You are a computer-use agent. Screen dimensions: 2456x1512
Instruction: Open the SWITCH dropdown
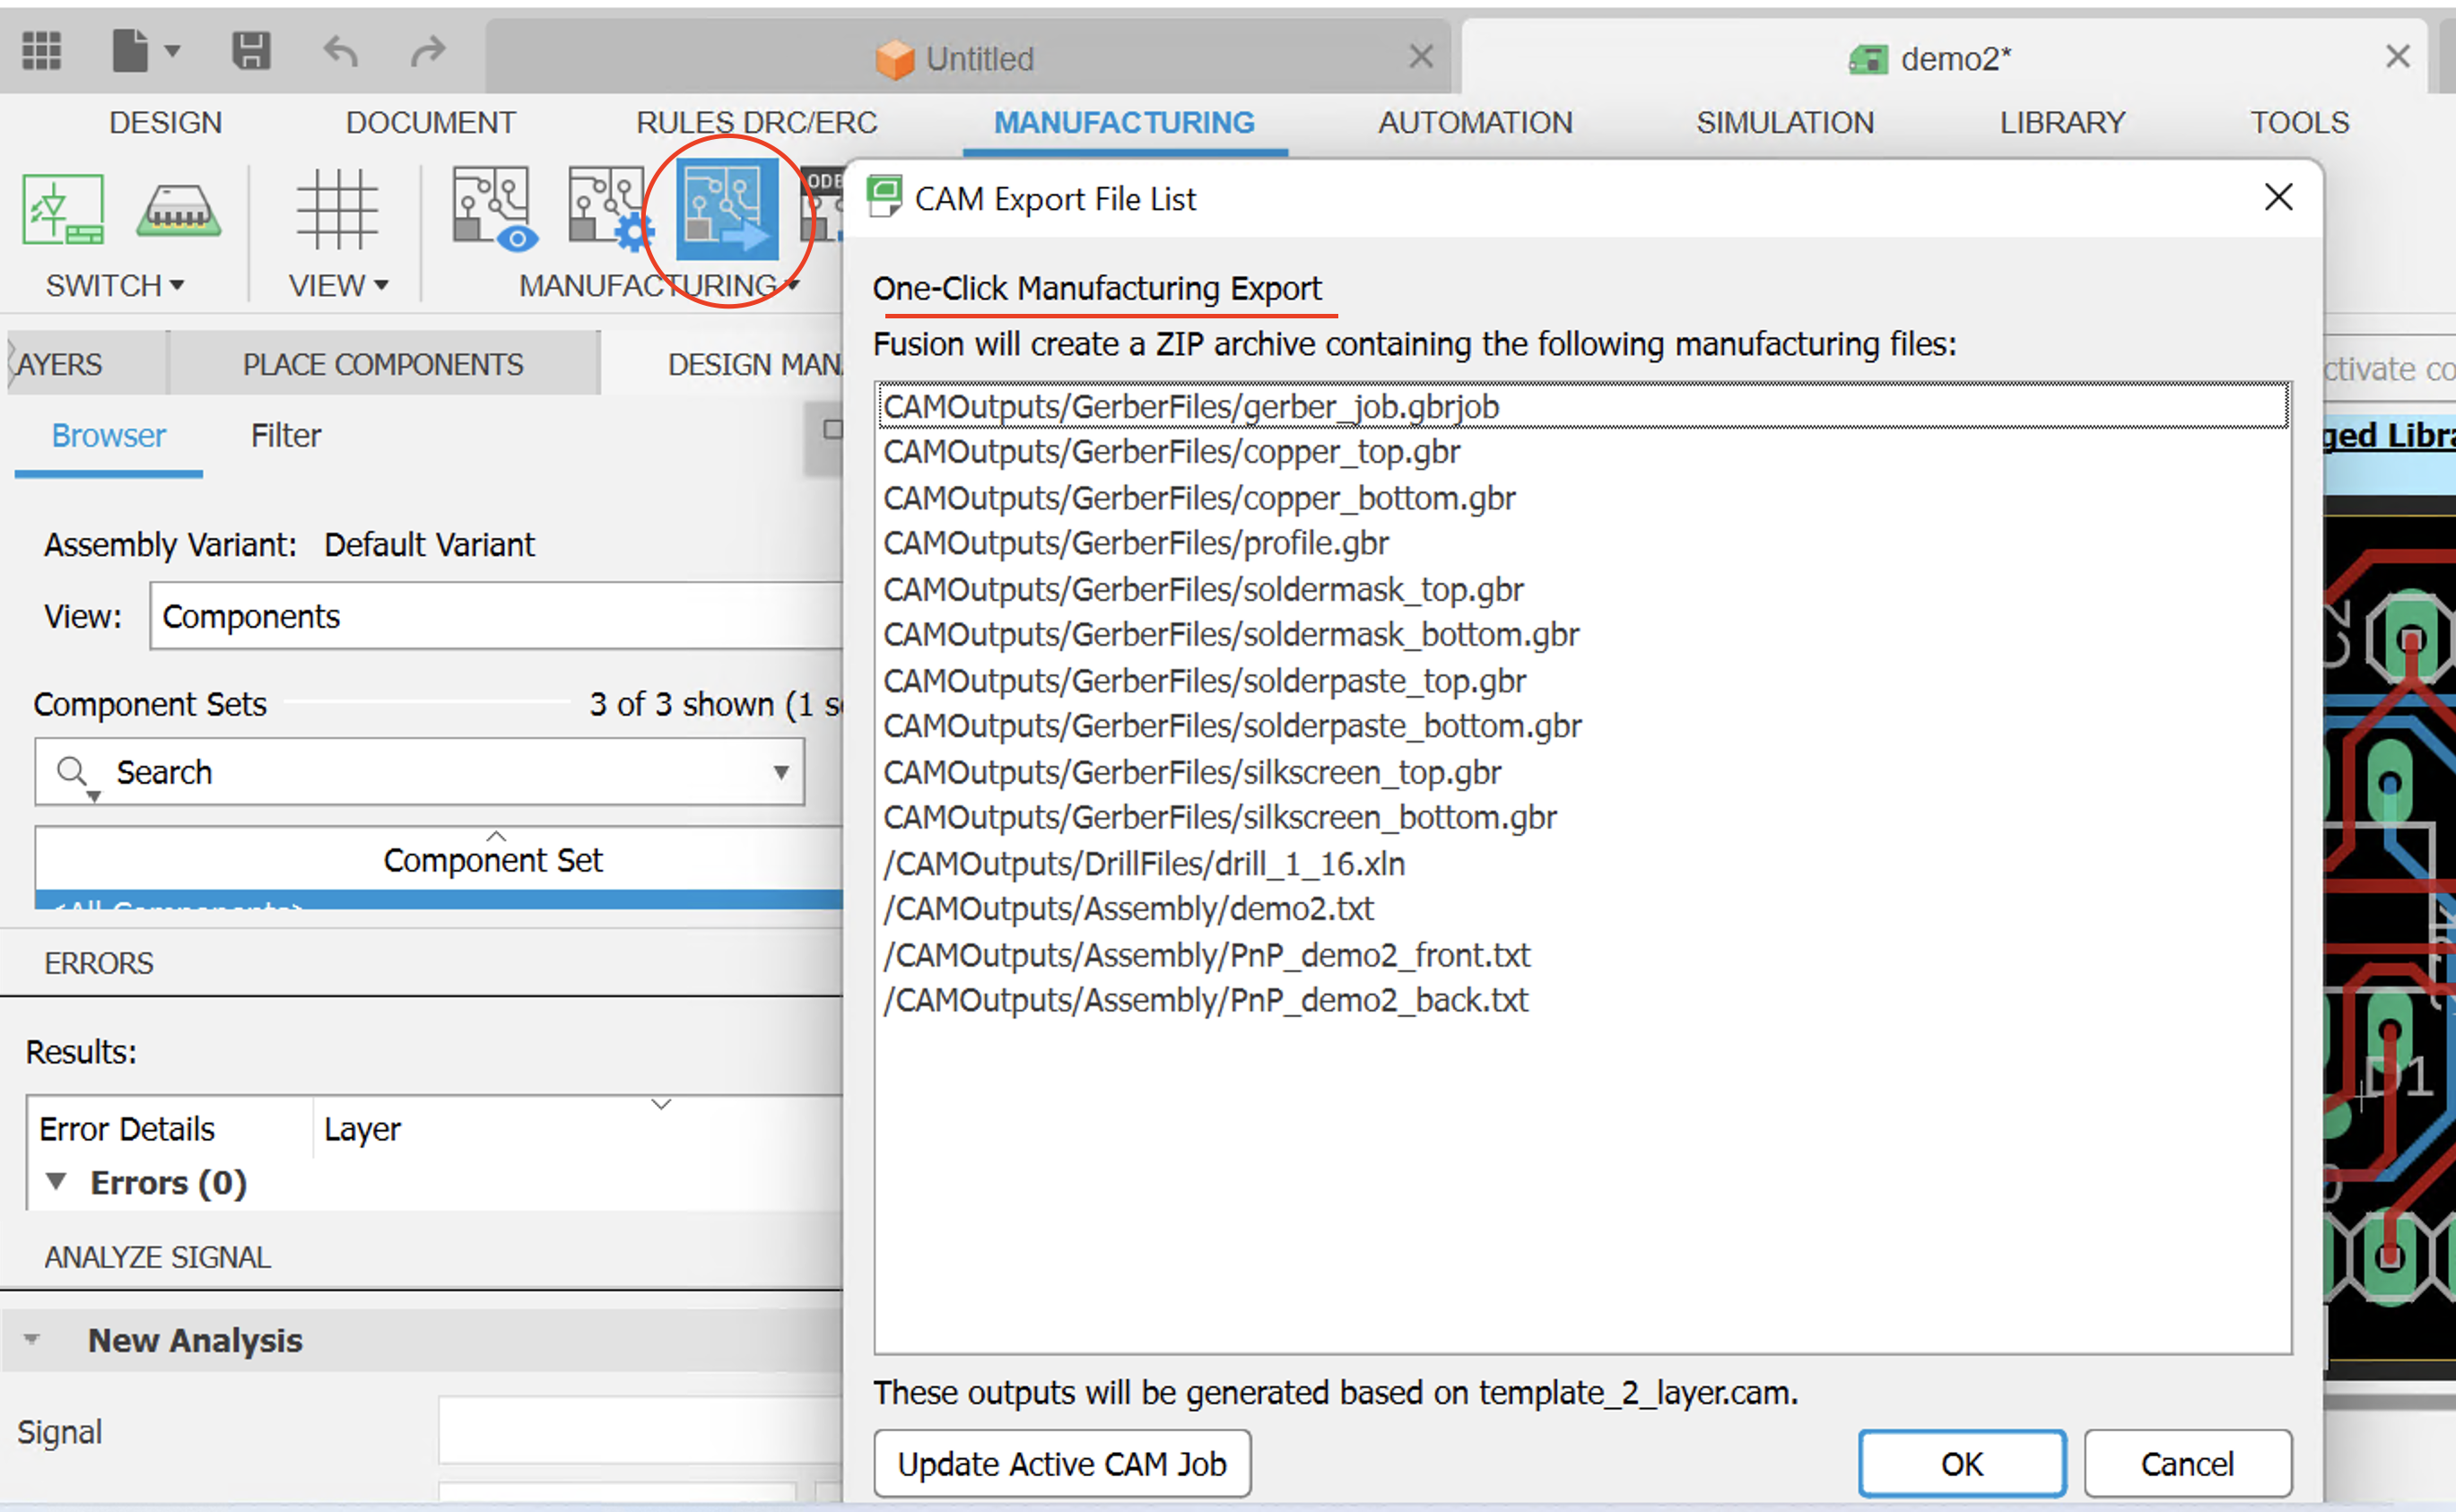pos(115,286)
